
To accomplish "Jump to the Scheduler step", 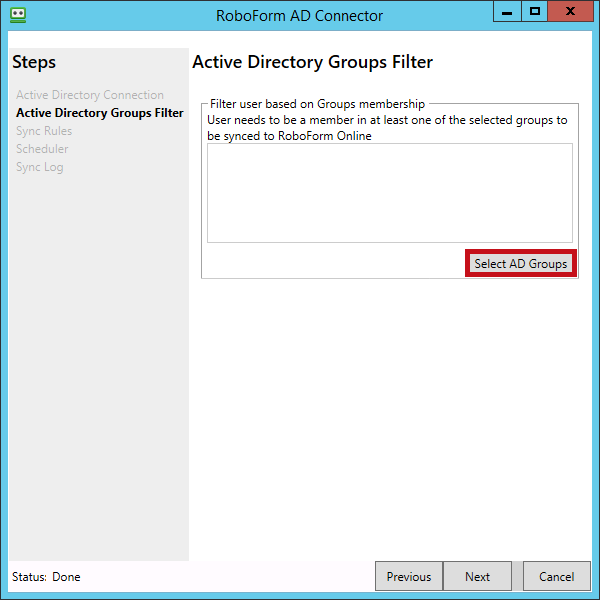I will 42,149.
